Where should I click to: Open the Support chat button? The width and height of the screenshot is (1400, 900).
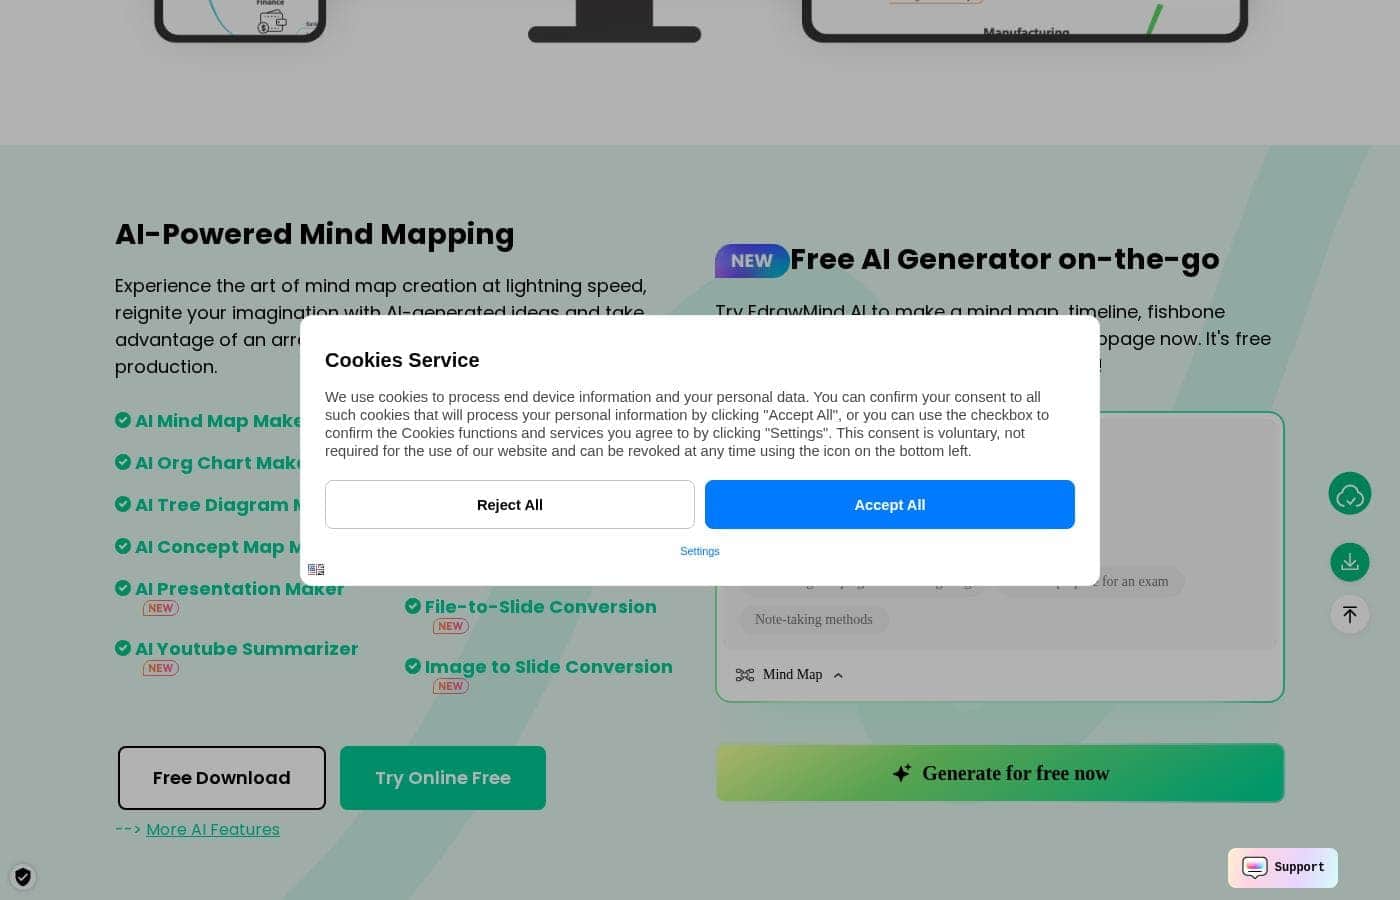[x=1283, y=868]
